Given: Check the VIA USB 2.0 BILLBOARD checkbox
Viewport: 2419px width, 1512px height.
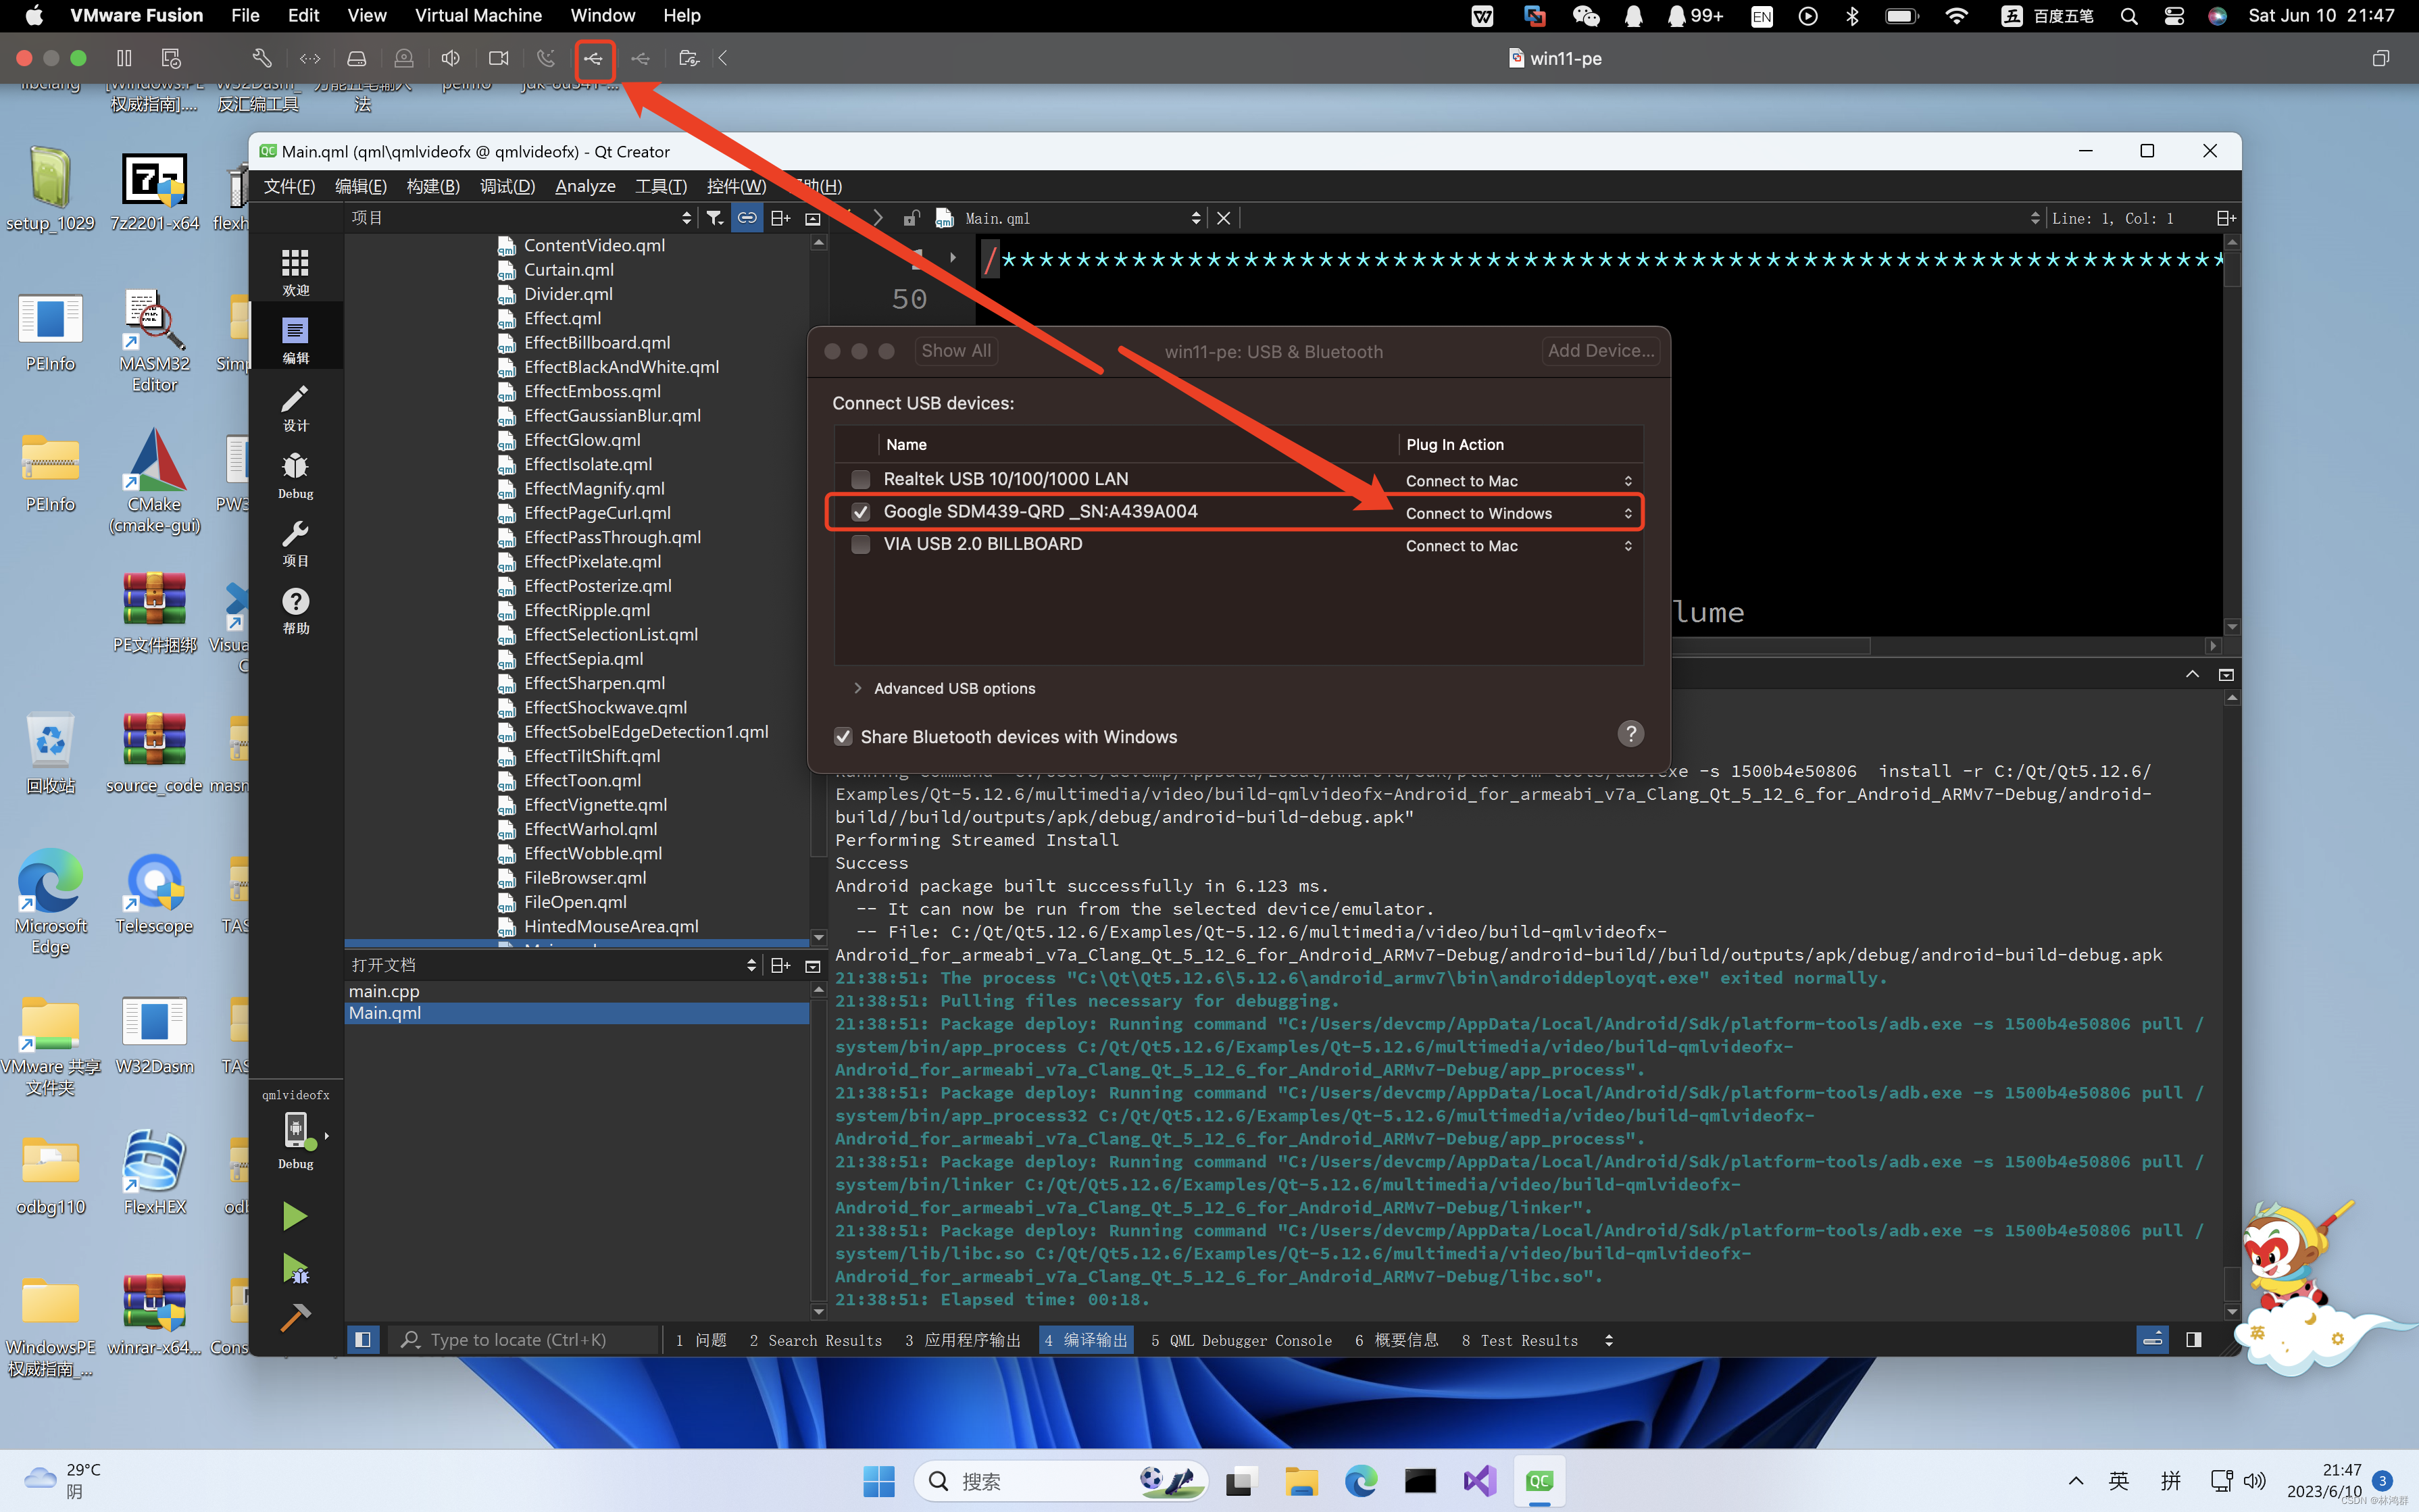Looking at the screenshot, I should pyautogui.click(x=860, y=545).
